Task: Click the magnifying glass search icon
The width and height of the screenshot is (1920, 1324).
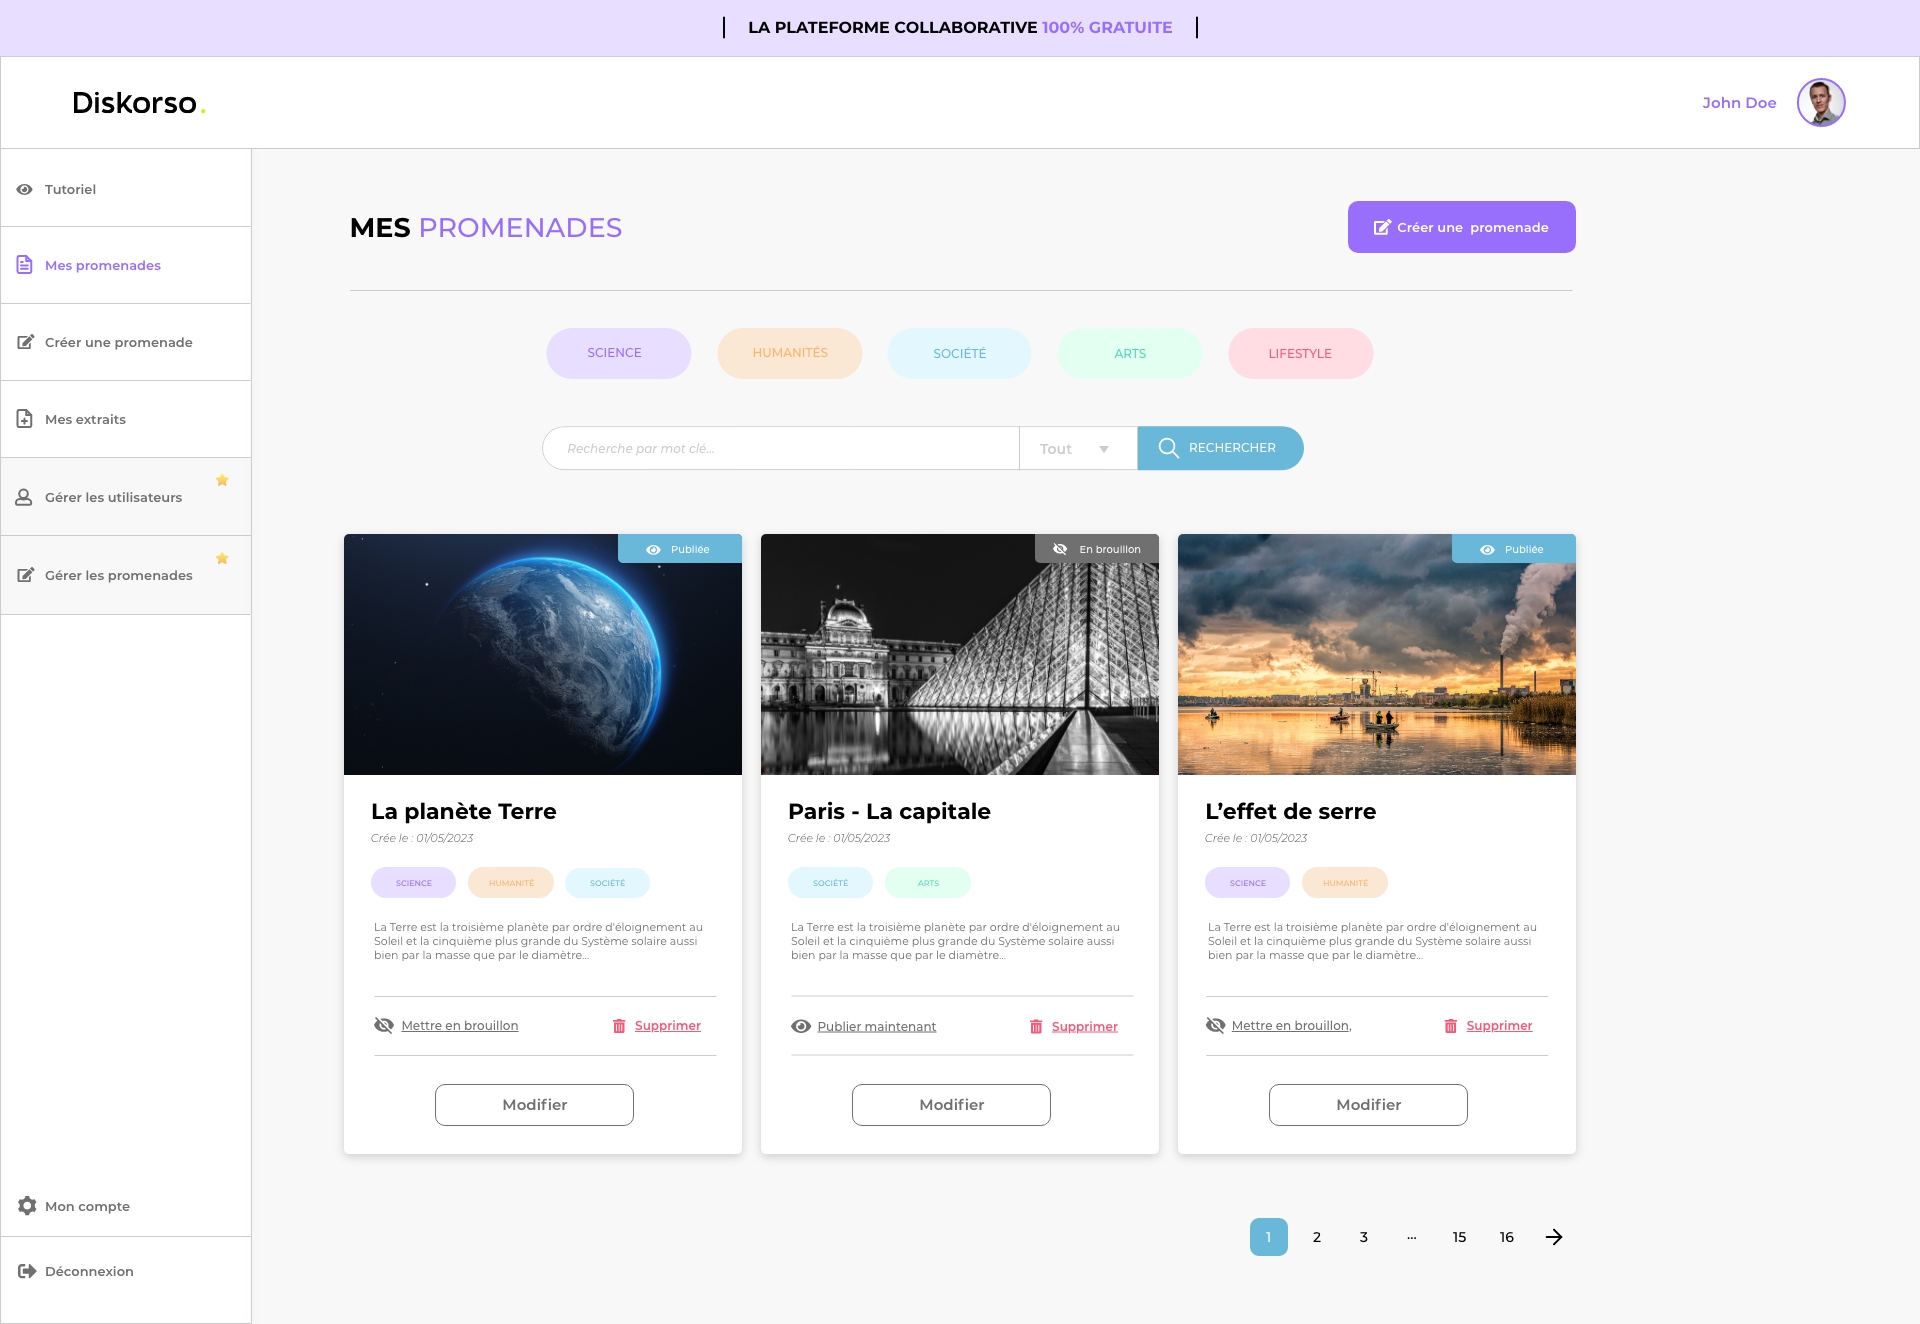Action: (x=1168, y=448)
